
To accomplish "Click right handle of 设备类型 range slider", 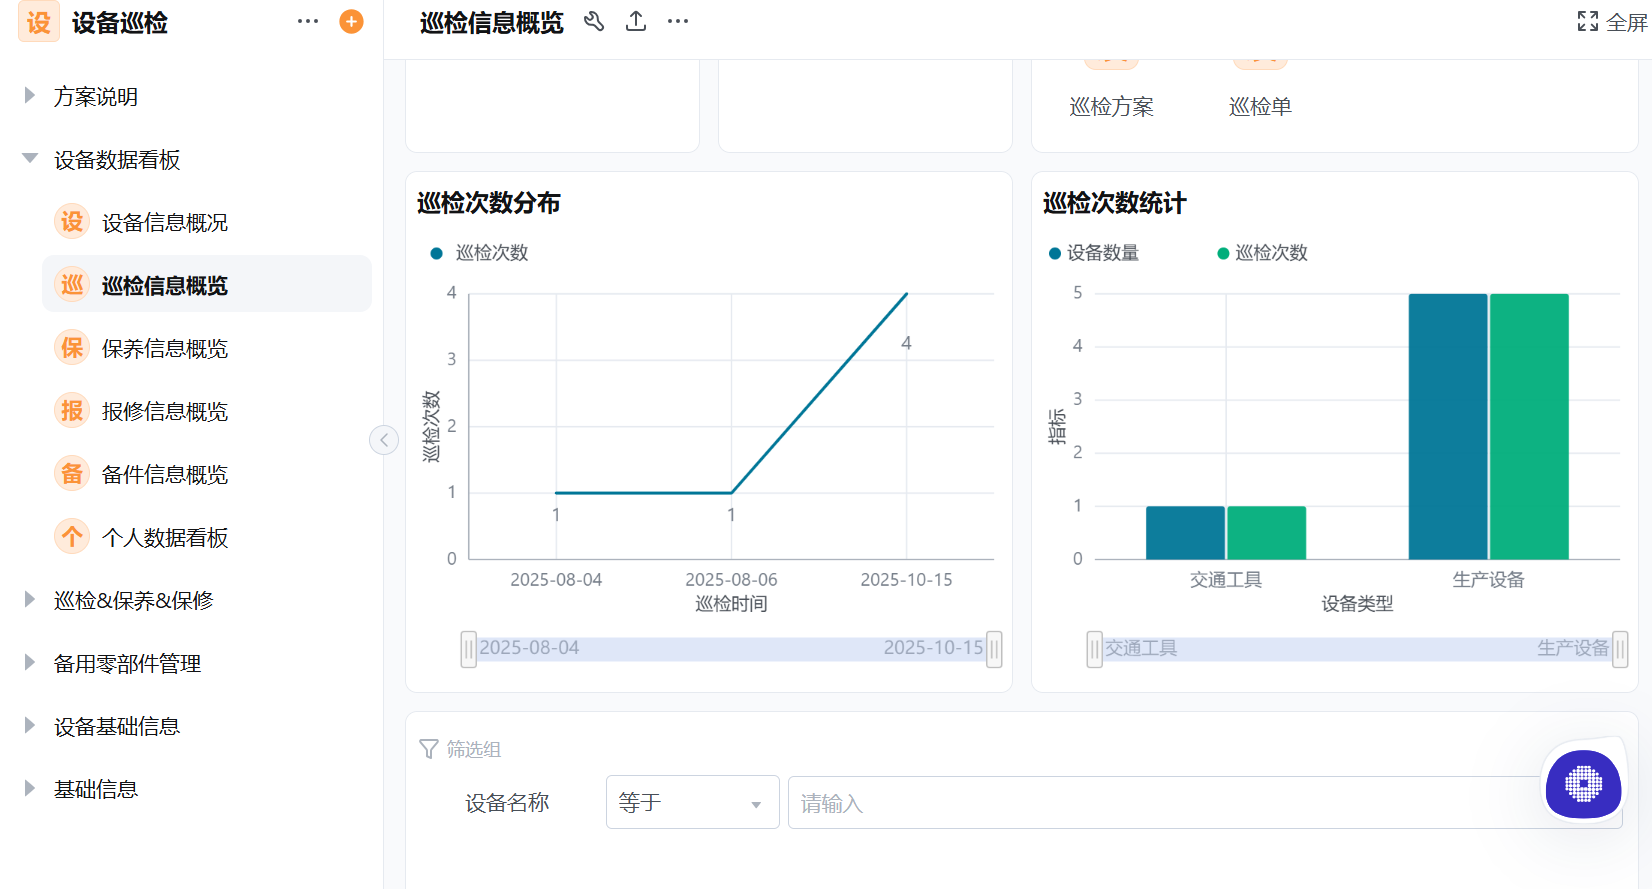I will tap(1620, 648).
